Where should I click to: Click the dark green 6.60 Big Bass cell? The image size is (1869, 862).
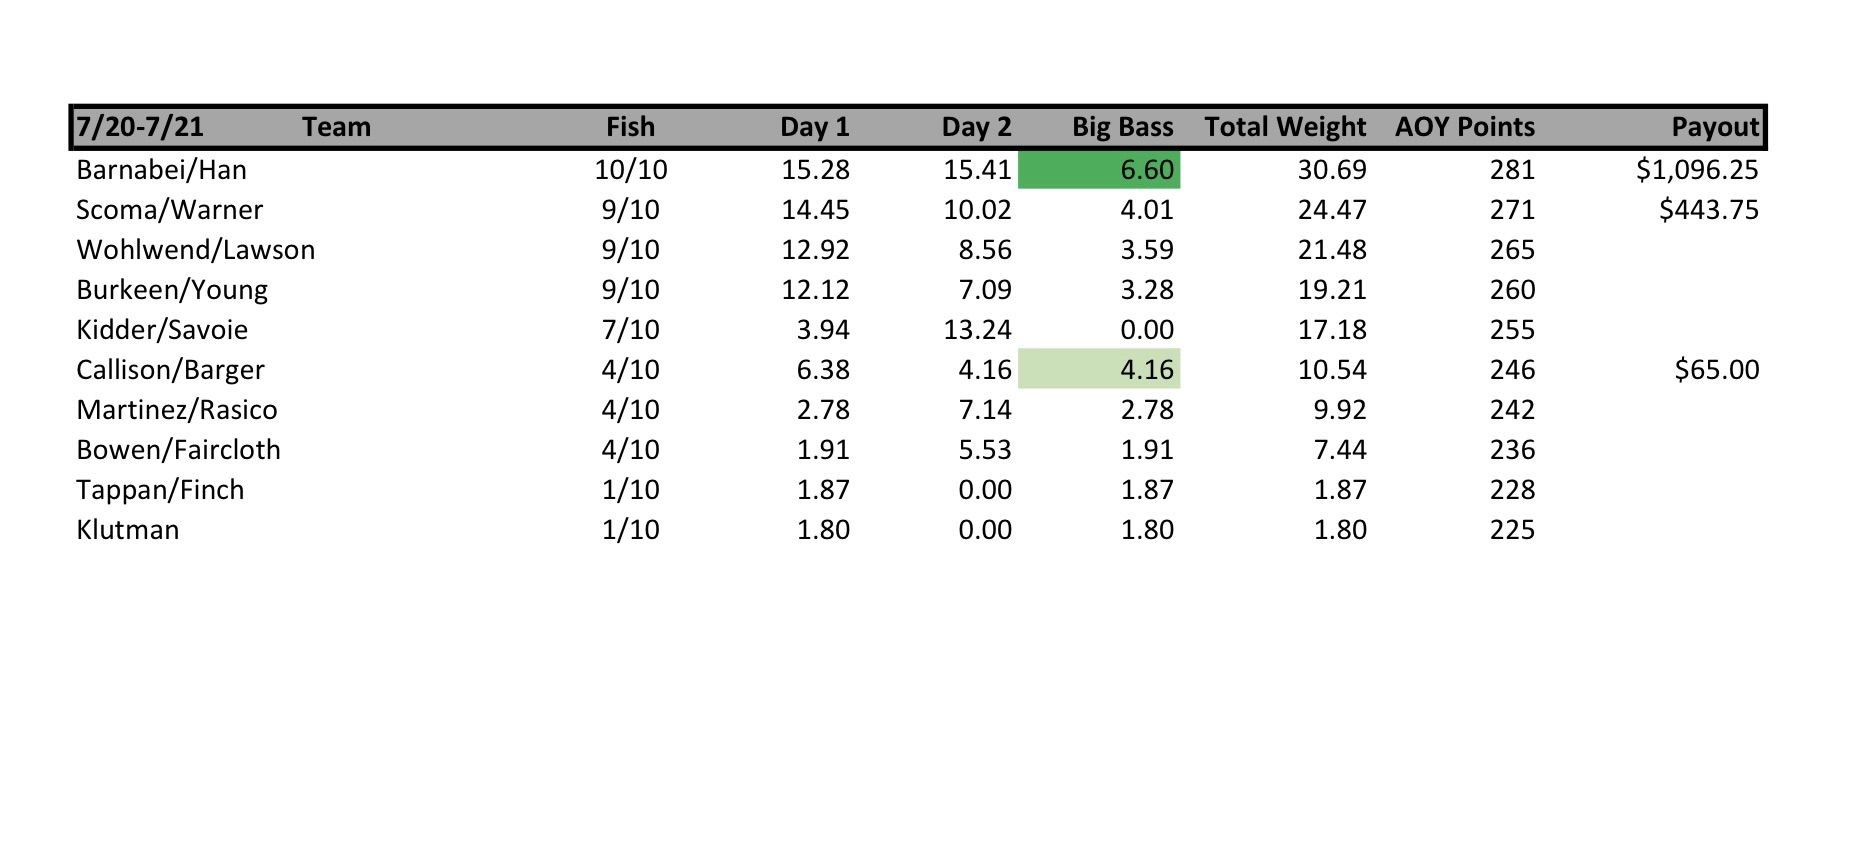(1099, 170)
